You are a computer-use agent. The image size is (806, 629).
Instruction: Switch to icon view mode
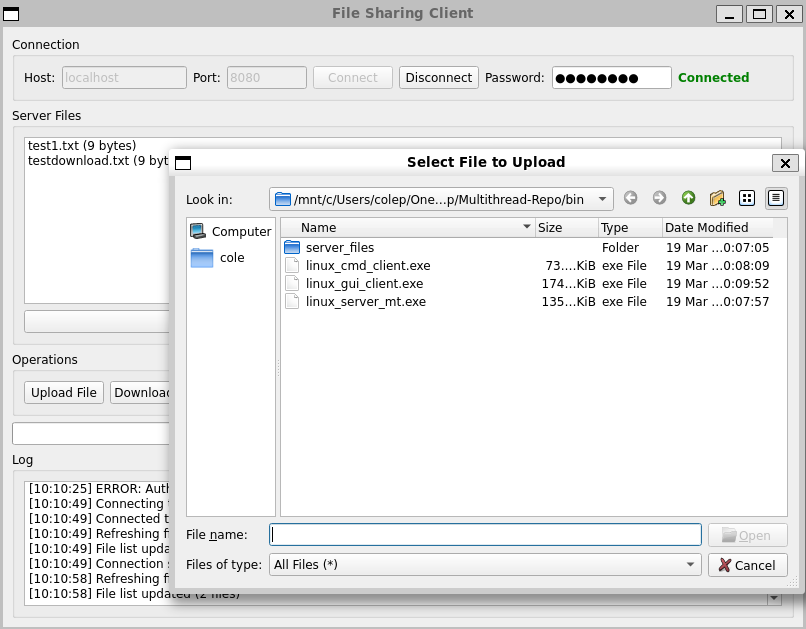pyautogui.click(x=747, y=198)
